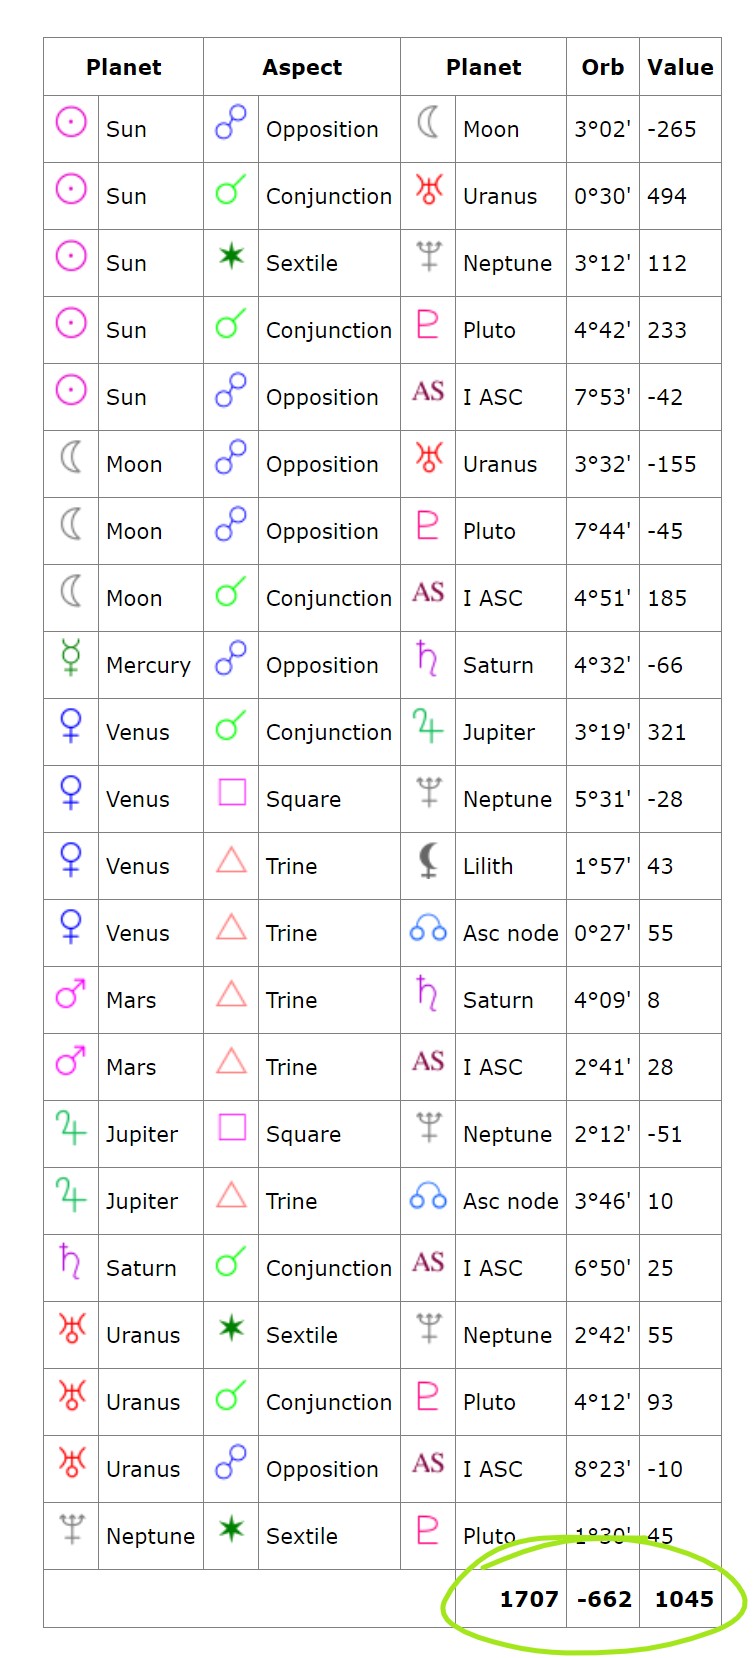
Task: Click the positive total 1707
Action: tap(529, 1598)
